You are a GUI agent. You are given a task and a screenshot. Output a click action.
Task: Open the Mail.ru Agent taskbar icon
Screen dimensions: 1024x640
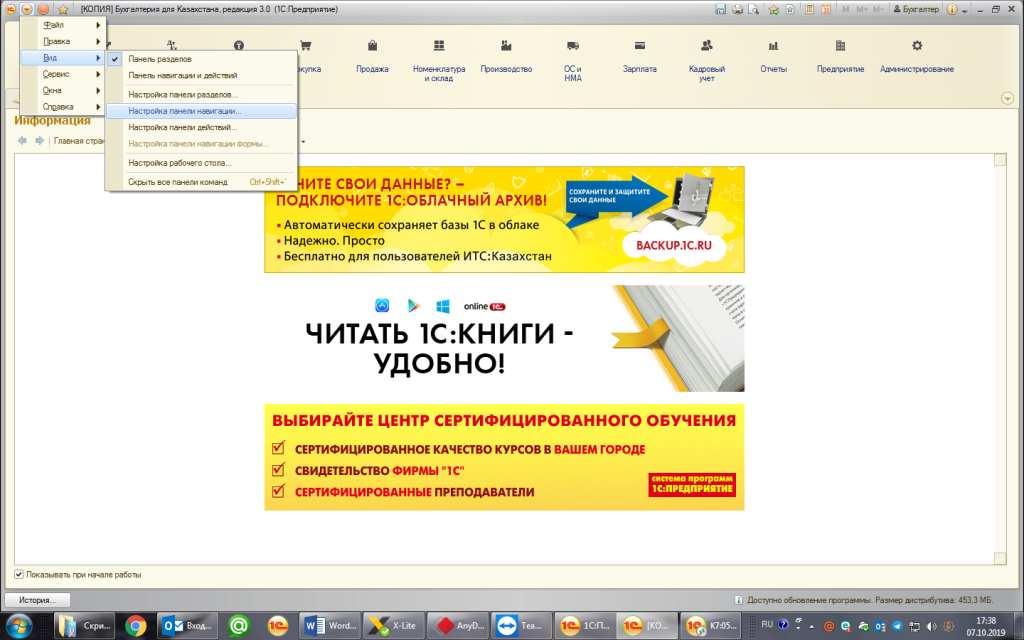point(238,626)
